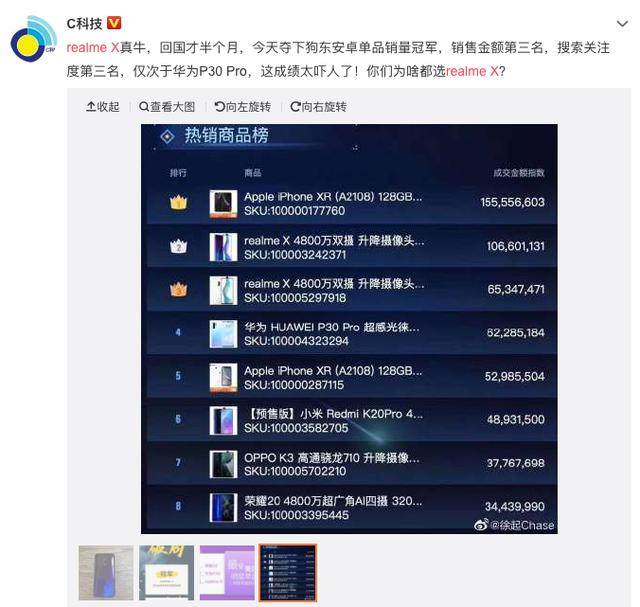Click the Redmi K20Pro product image
Image resolution: width=640 pixels, height=607 pixels.
click(223, 421)
